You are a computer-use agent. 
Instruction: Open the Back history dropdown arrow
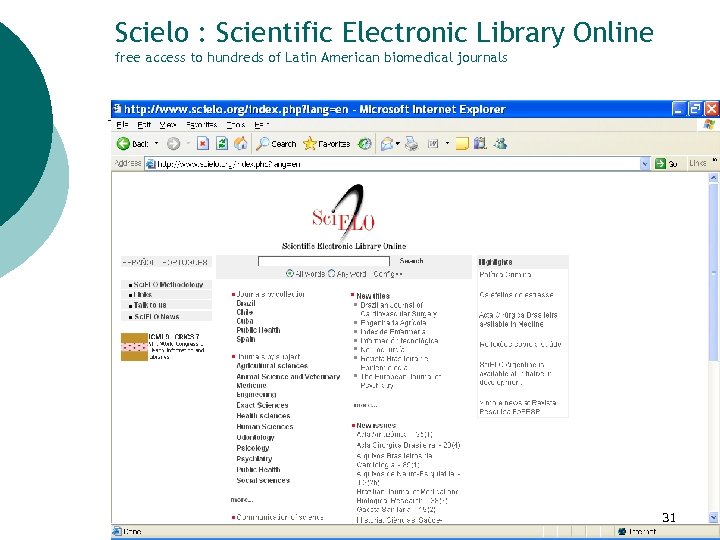(x=156, y=144)
